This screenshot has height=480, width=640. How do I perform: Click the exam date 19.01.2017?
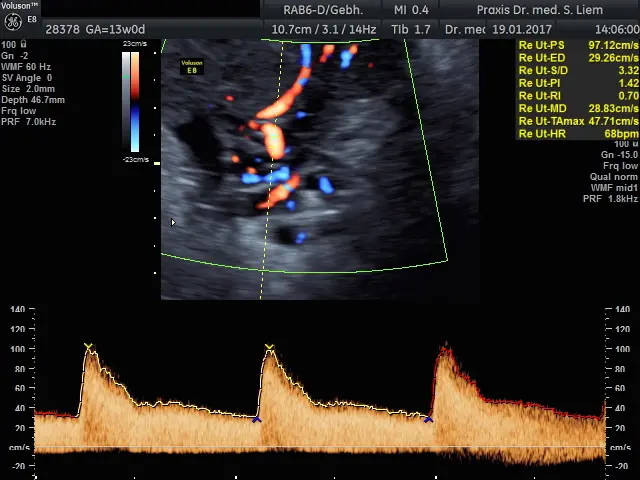522,30
